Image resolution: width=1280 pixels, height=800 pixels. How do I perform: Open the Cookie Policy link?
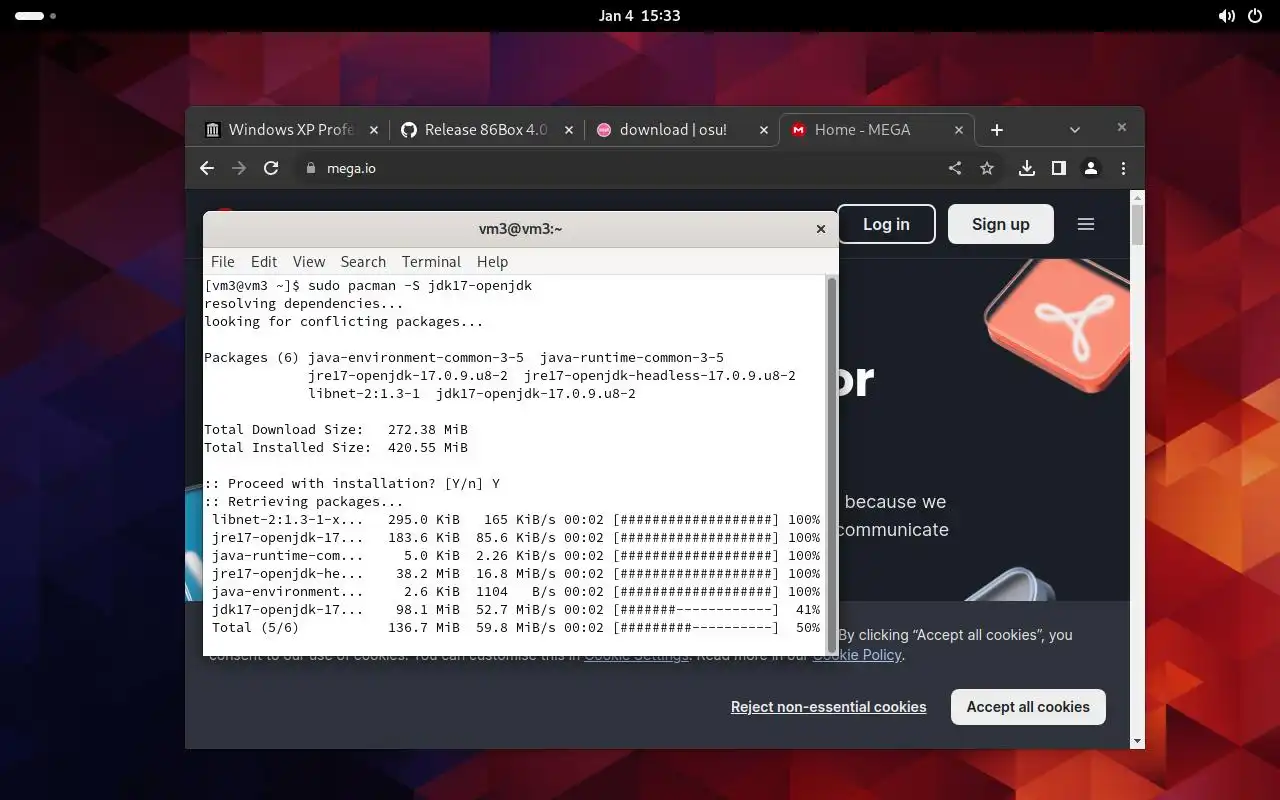(857, 655)
